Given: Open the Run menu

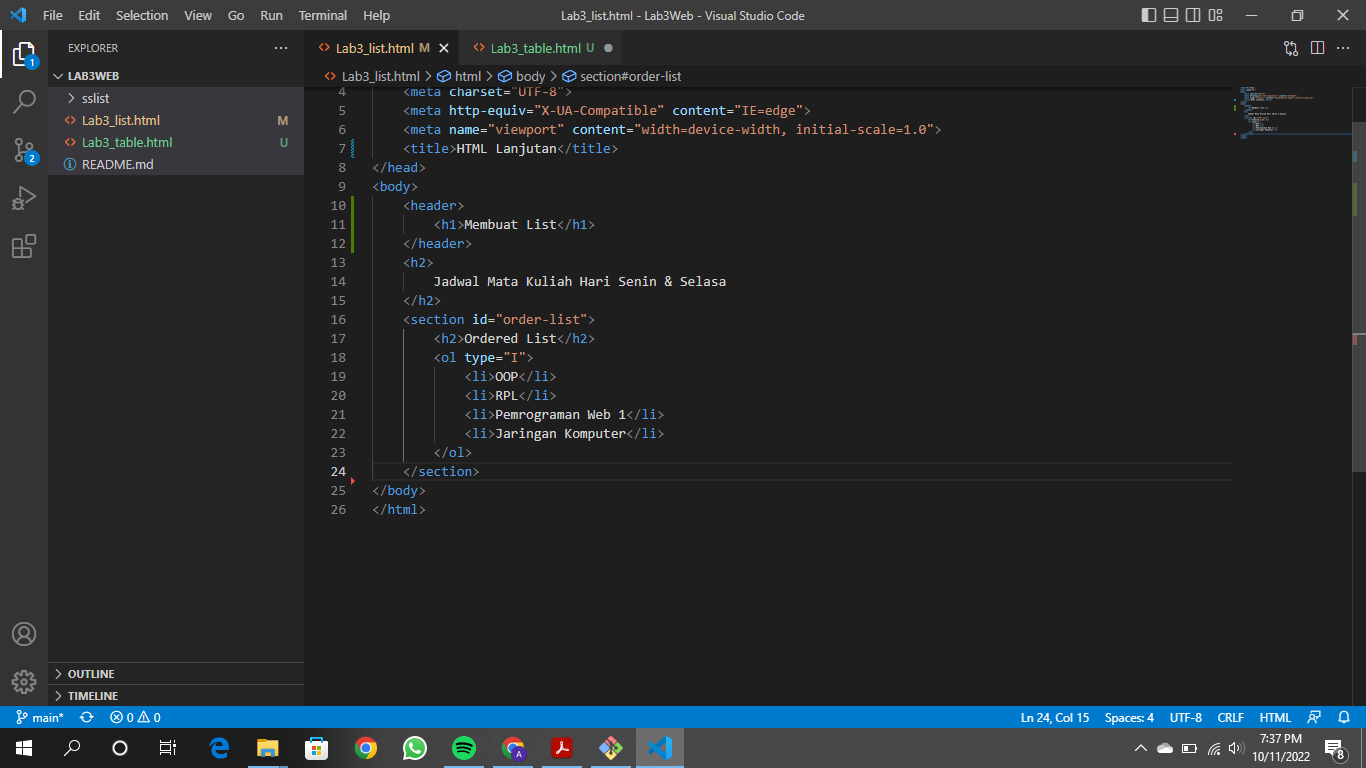Looking at the screenshot, I should click(x=271, y=15).
